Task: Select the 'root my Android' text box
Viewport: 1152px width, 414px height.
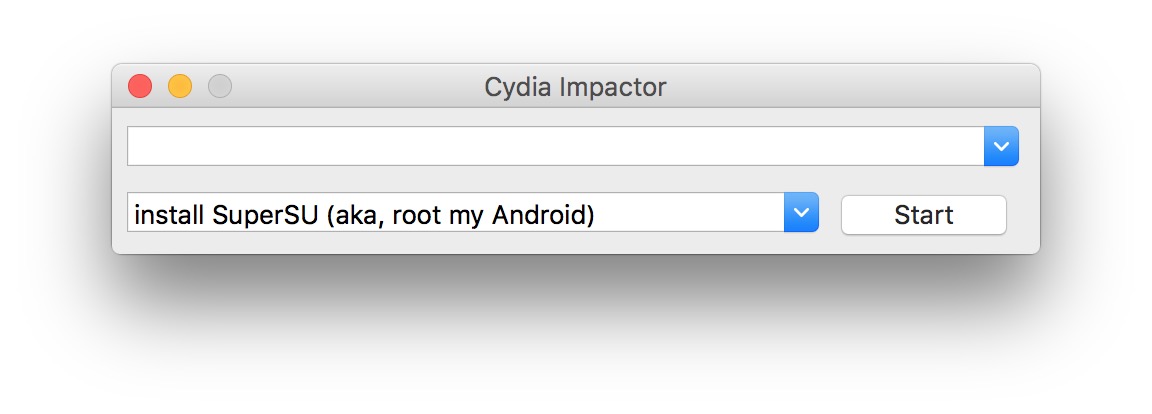Action: coord(455,213)
